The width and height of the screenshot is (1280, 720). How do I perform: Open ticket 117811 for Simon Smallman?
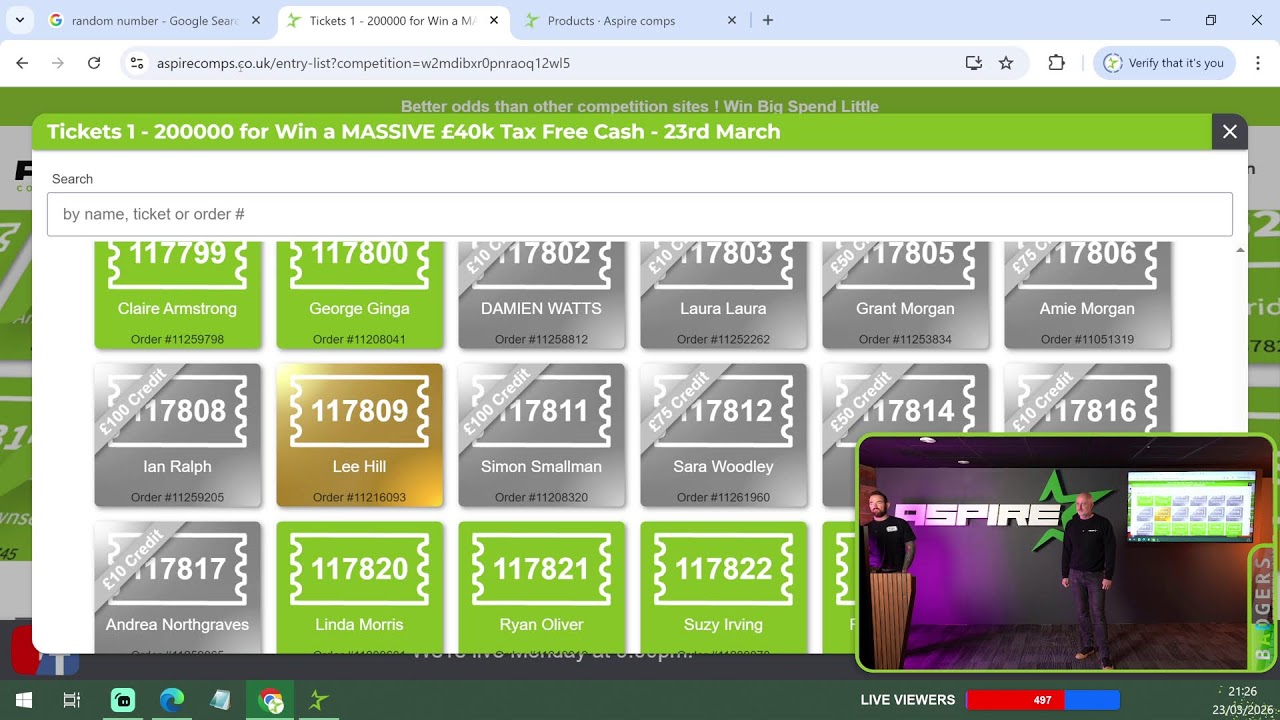[x=541, y=435]
